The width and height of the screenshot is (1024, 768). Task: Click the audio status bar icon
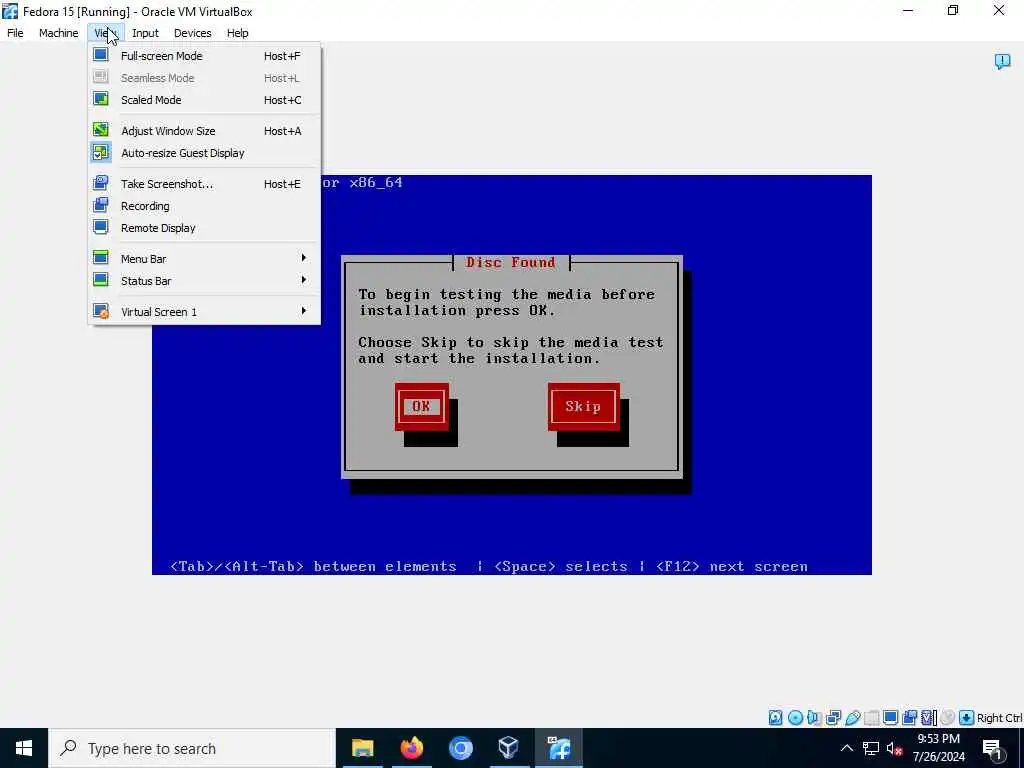[814, 718]
